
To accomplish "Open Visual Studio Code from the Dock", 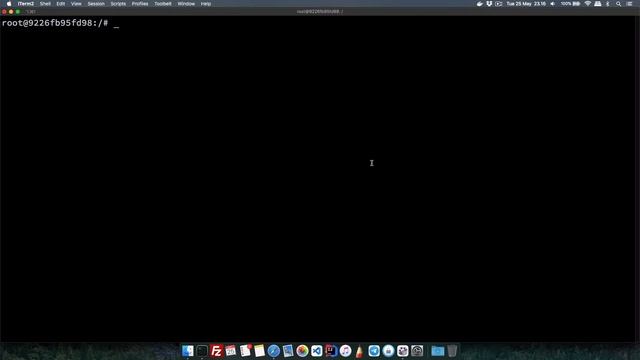I will coord(317,351).
